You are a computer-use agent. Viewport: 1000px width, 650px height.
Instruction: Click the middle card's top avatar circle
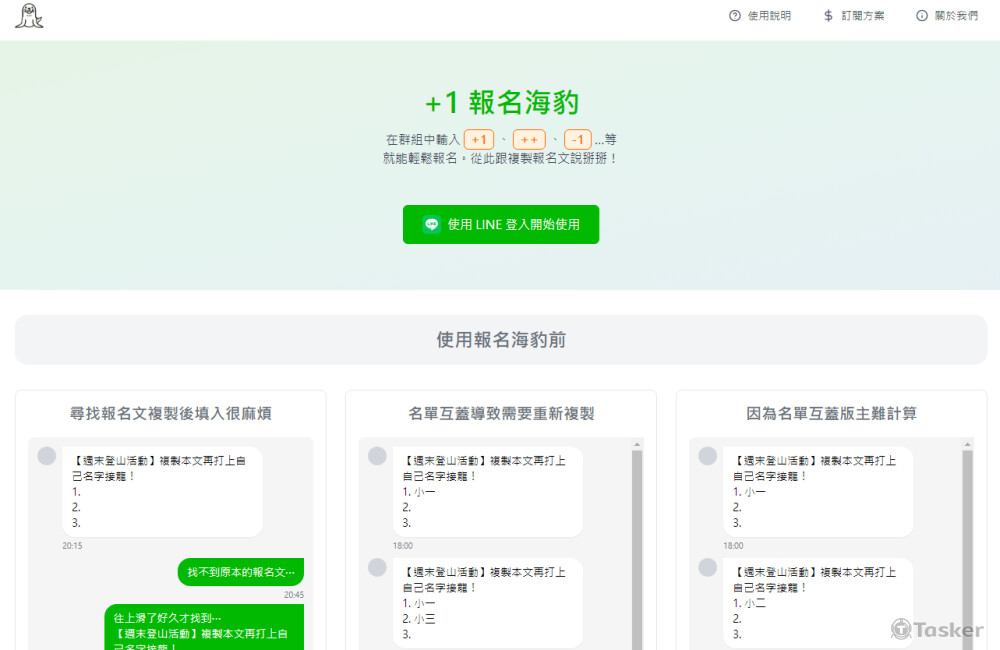(377, 456)
